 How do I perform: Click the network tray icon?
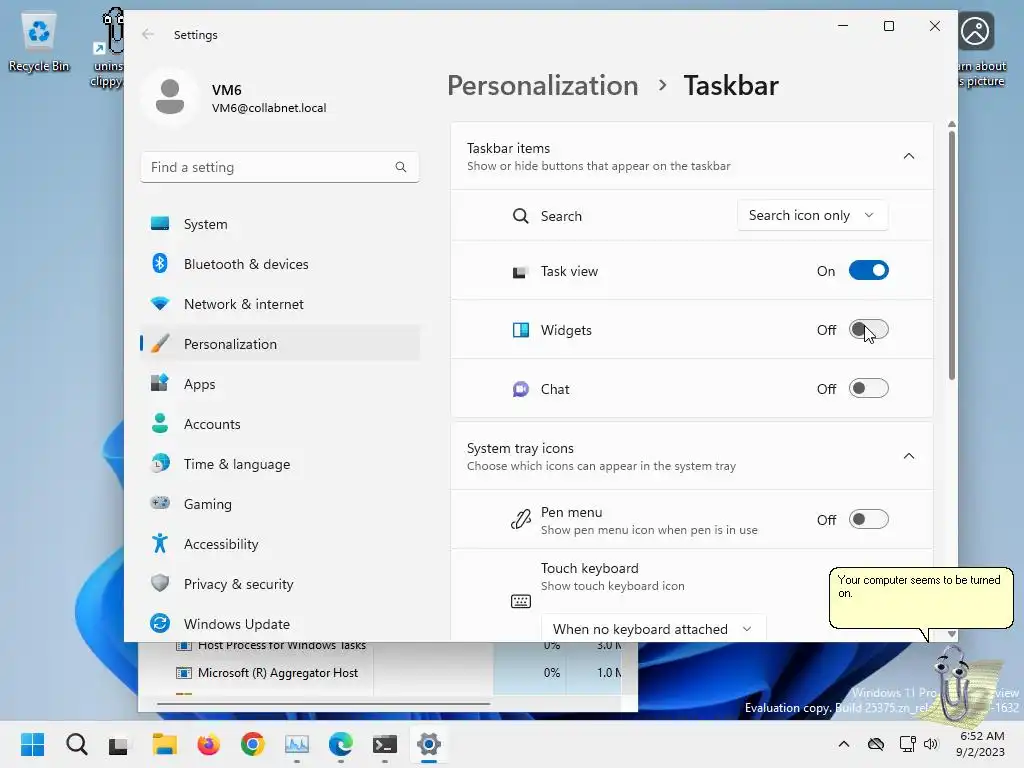point(907,744)
